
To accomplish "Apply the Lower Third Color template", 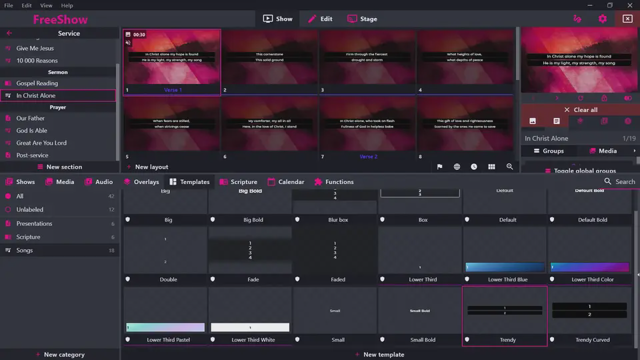I will tap(589, 255).
